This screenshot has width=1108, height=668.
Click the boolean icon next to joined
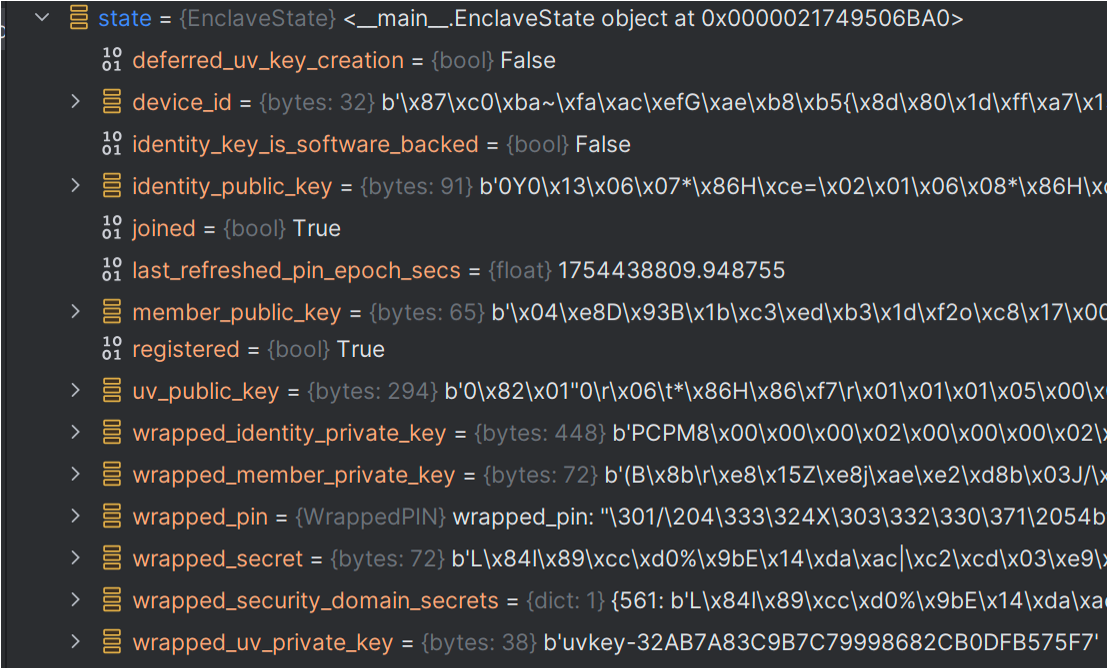pyautogui.click(x=111, y=227)
